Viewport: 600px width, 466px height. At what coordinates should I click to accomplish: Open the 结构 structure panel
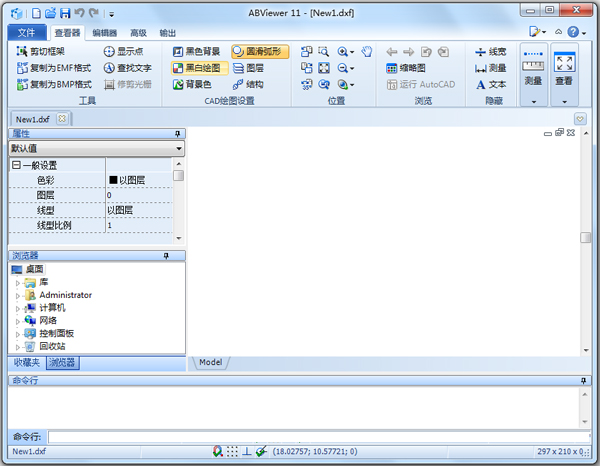coord(248,84)
